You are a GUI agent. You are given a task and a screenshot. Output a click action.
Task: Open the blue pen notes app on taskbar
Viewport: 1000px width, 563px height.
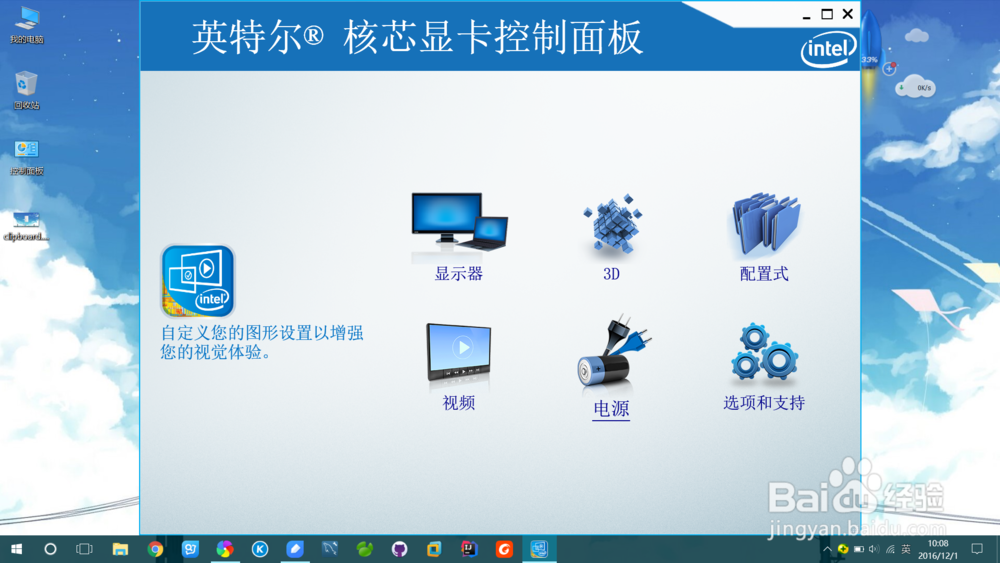(295, 549)
